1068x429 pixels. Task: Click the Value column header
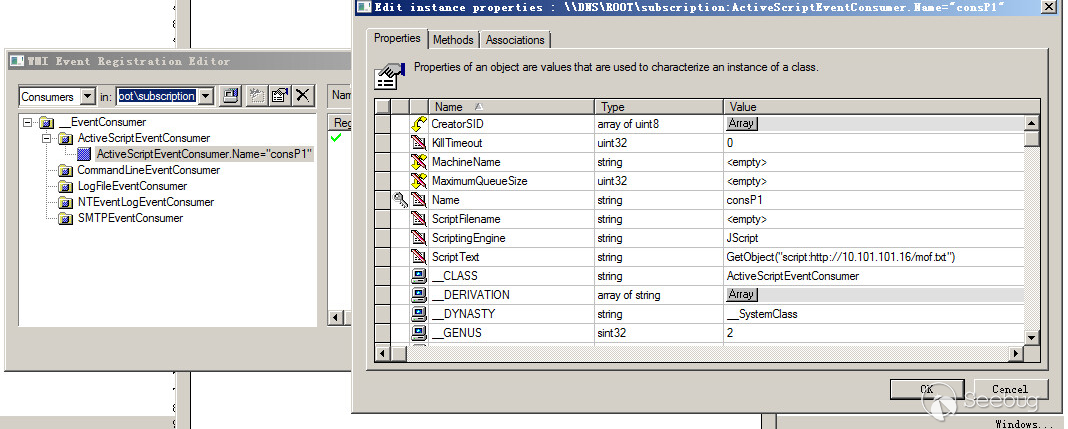(x=881, y=107)
